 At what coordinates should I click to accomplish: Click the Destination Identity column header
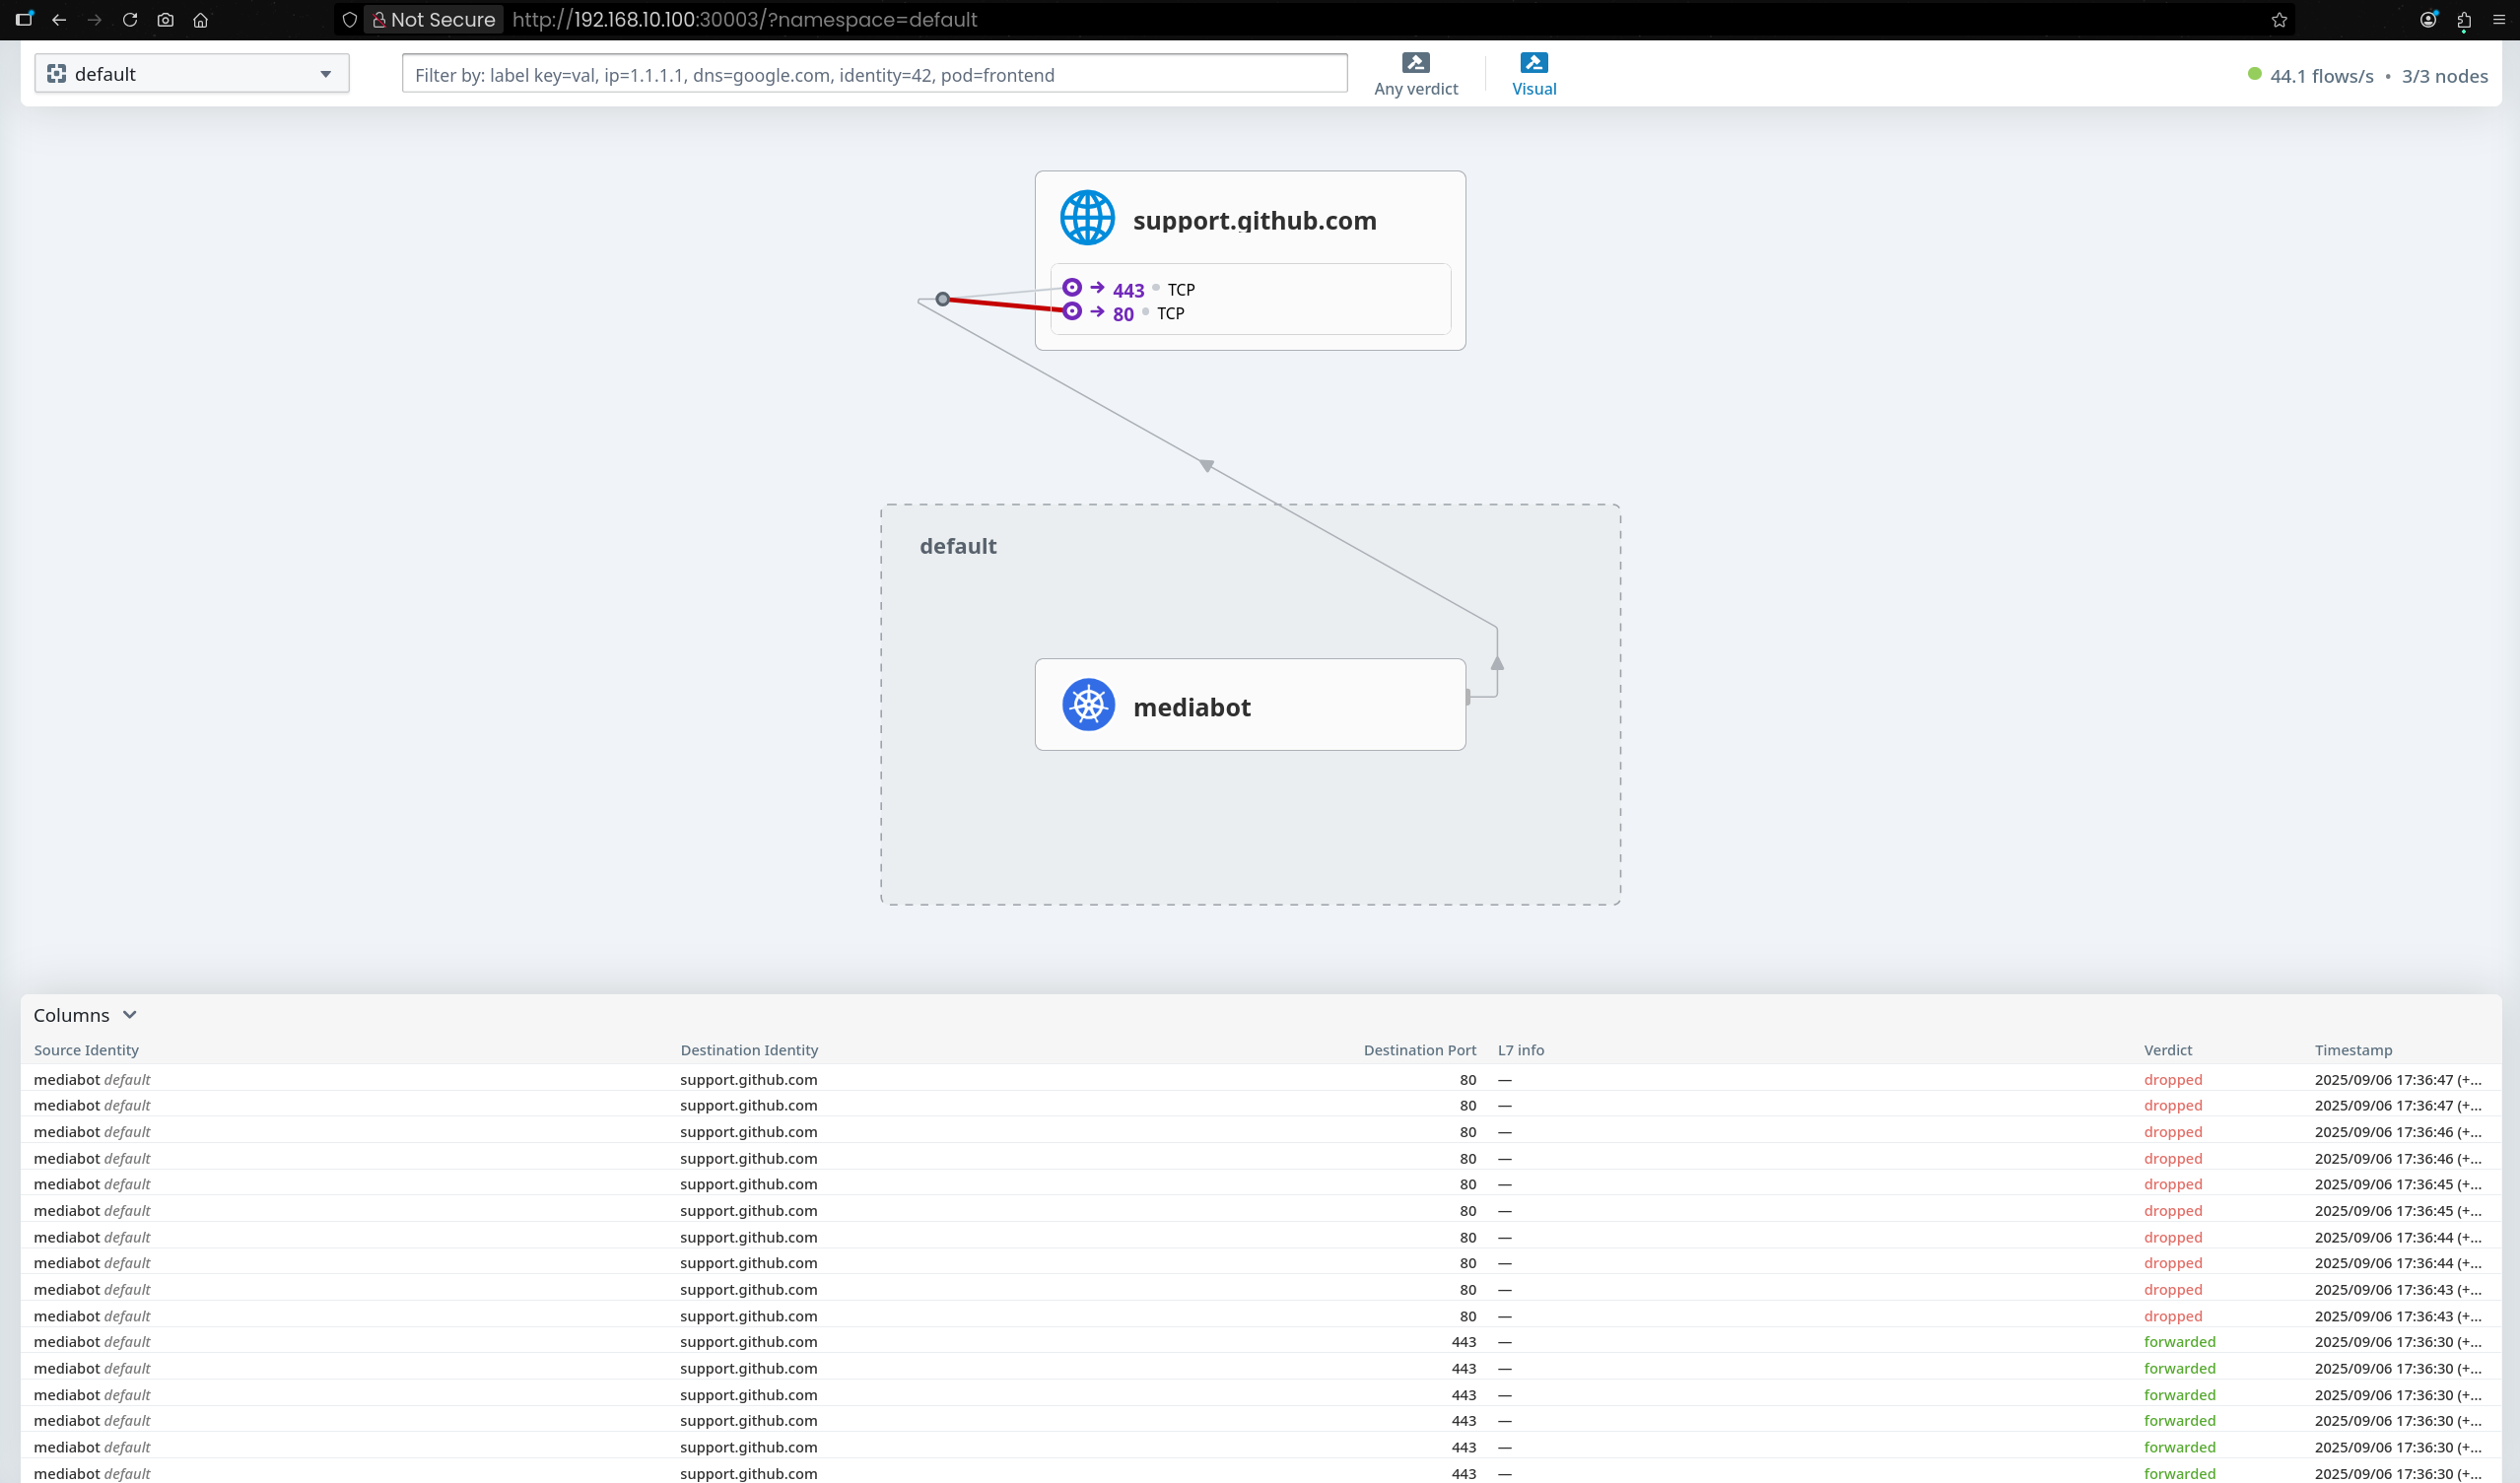pyautogui.click(x=749, y=1050)
